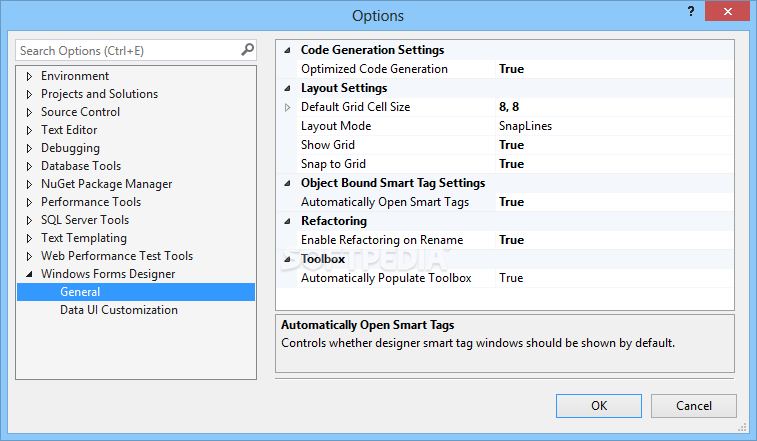The width and height of the screenshot is (757, 441).
Task: Collapse the Toolbox category arrow
Action: pyautogui.click(x=287, y=259)
